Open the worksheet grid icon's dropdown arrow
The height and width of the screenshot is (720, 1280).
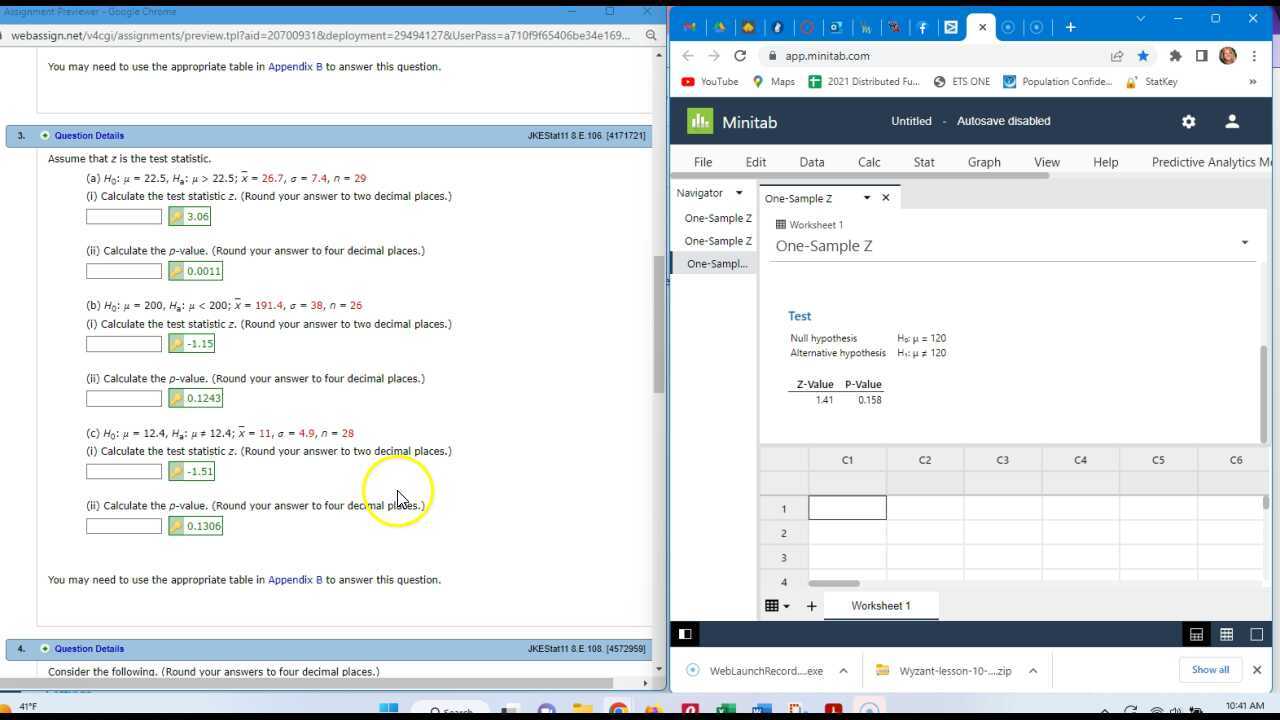point(785,605)
